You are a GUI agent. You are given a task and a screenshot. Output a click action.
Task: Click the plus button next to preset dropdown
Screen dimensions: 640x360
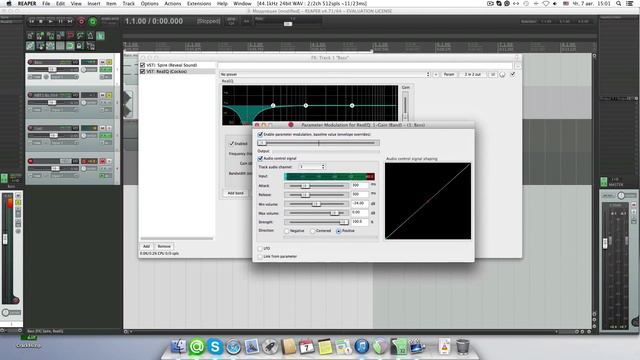pos(436,74)
